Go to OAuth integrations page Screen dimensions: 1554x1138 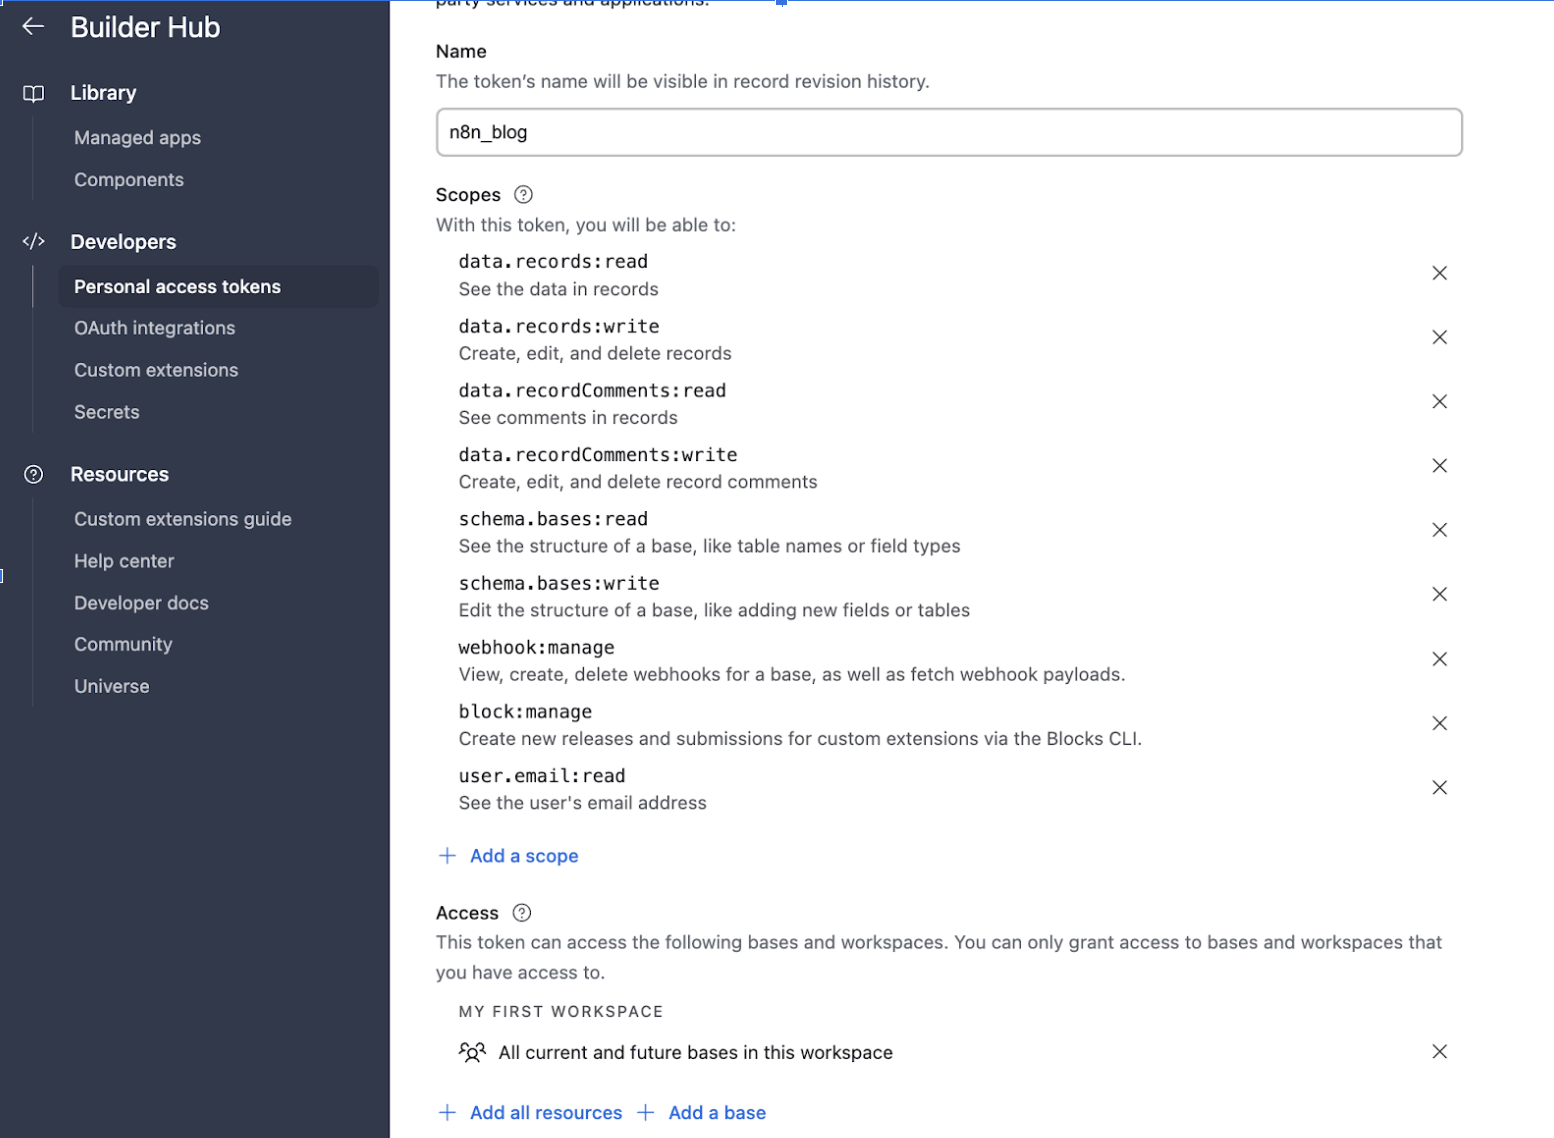(154, 328)
